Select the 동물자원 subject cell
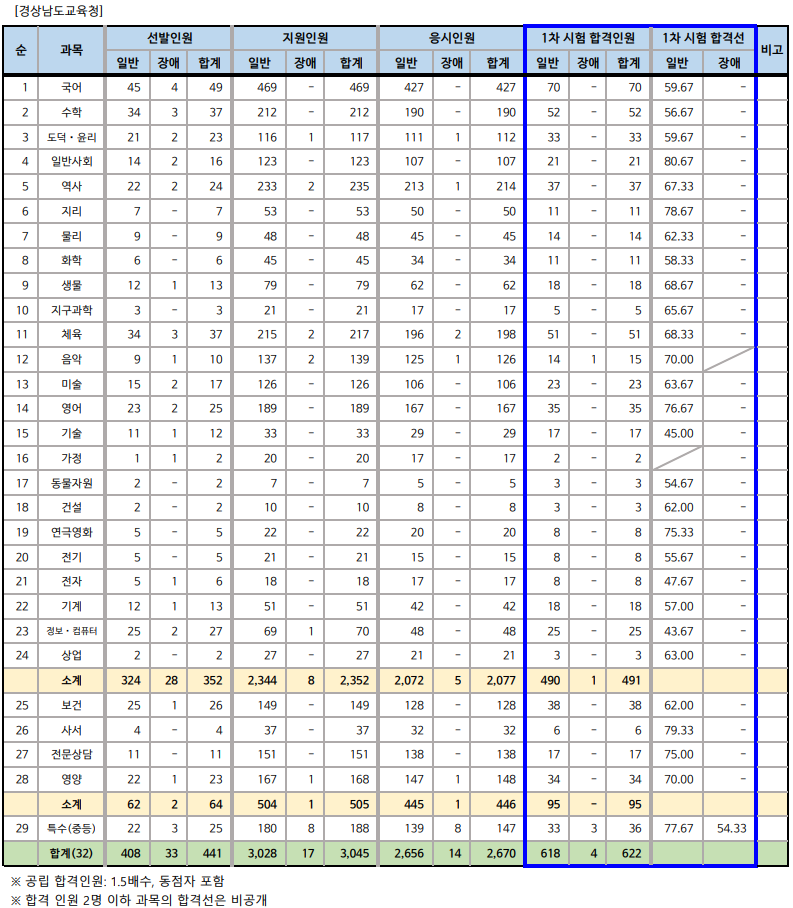This screenshot has height=908, width=793. 71,484
